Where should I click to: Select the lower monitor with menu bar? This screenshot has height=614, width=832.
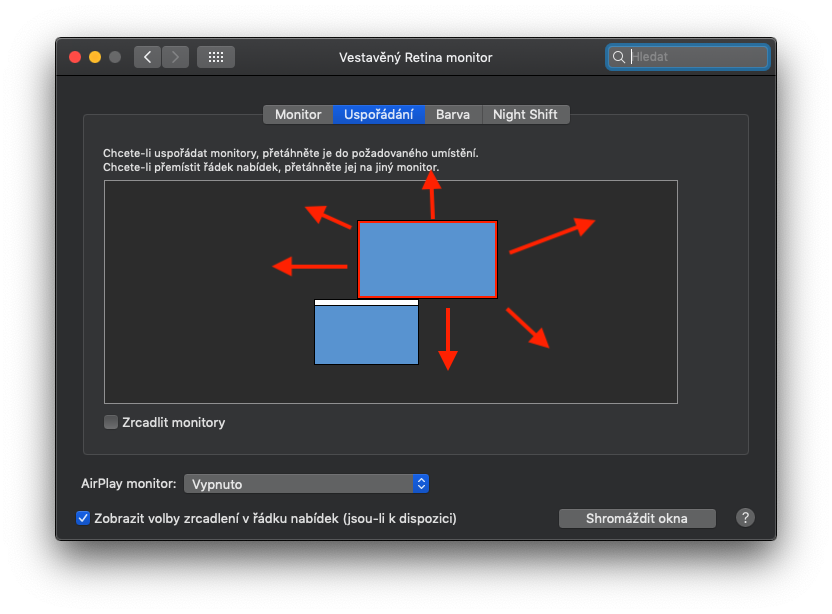pos(366,336)
